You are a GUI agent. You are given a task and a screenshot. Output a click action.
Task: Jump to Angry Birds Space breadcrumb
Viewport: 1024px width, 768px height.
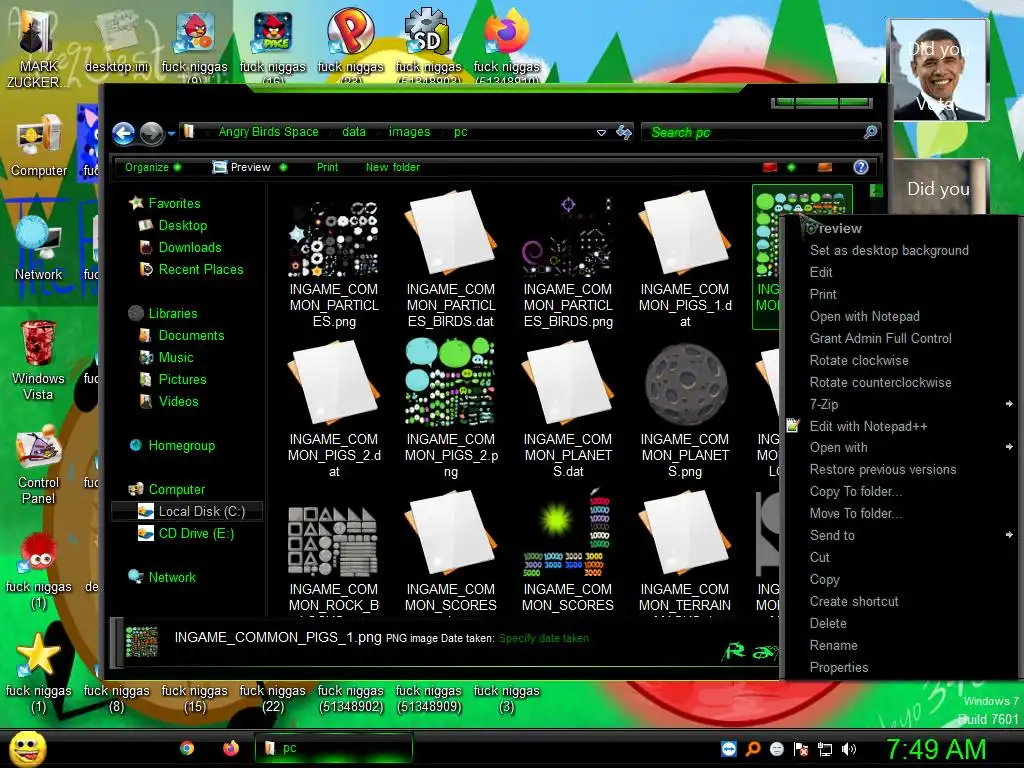tap(268, 132)
